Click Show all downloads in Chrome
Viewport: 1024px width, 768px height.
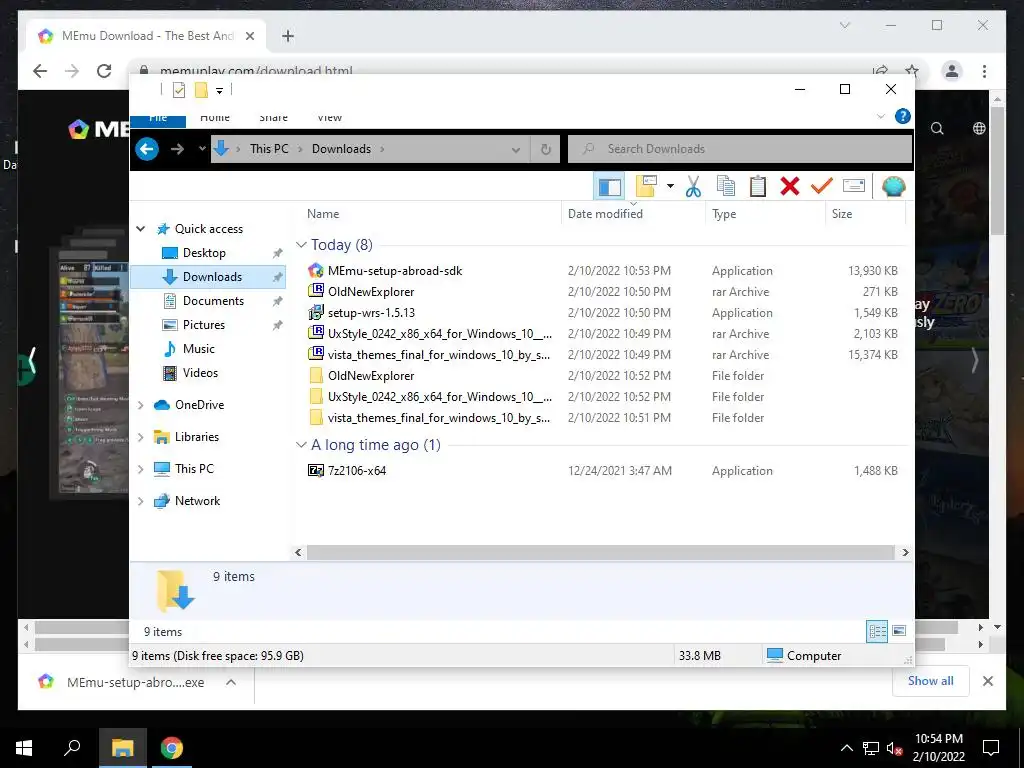point(931,680)
